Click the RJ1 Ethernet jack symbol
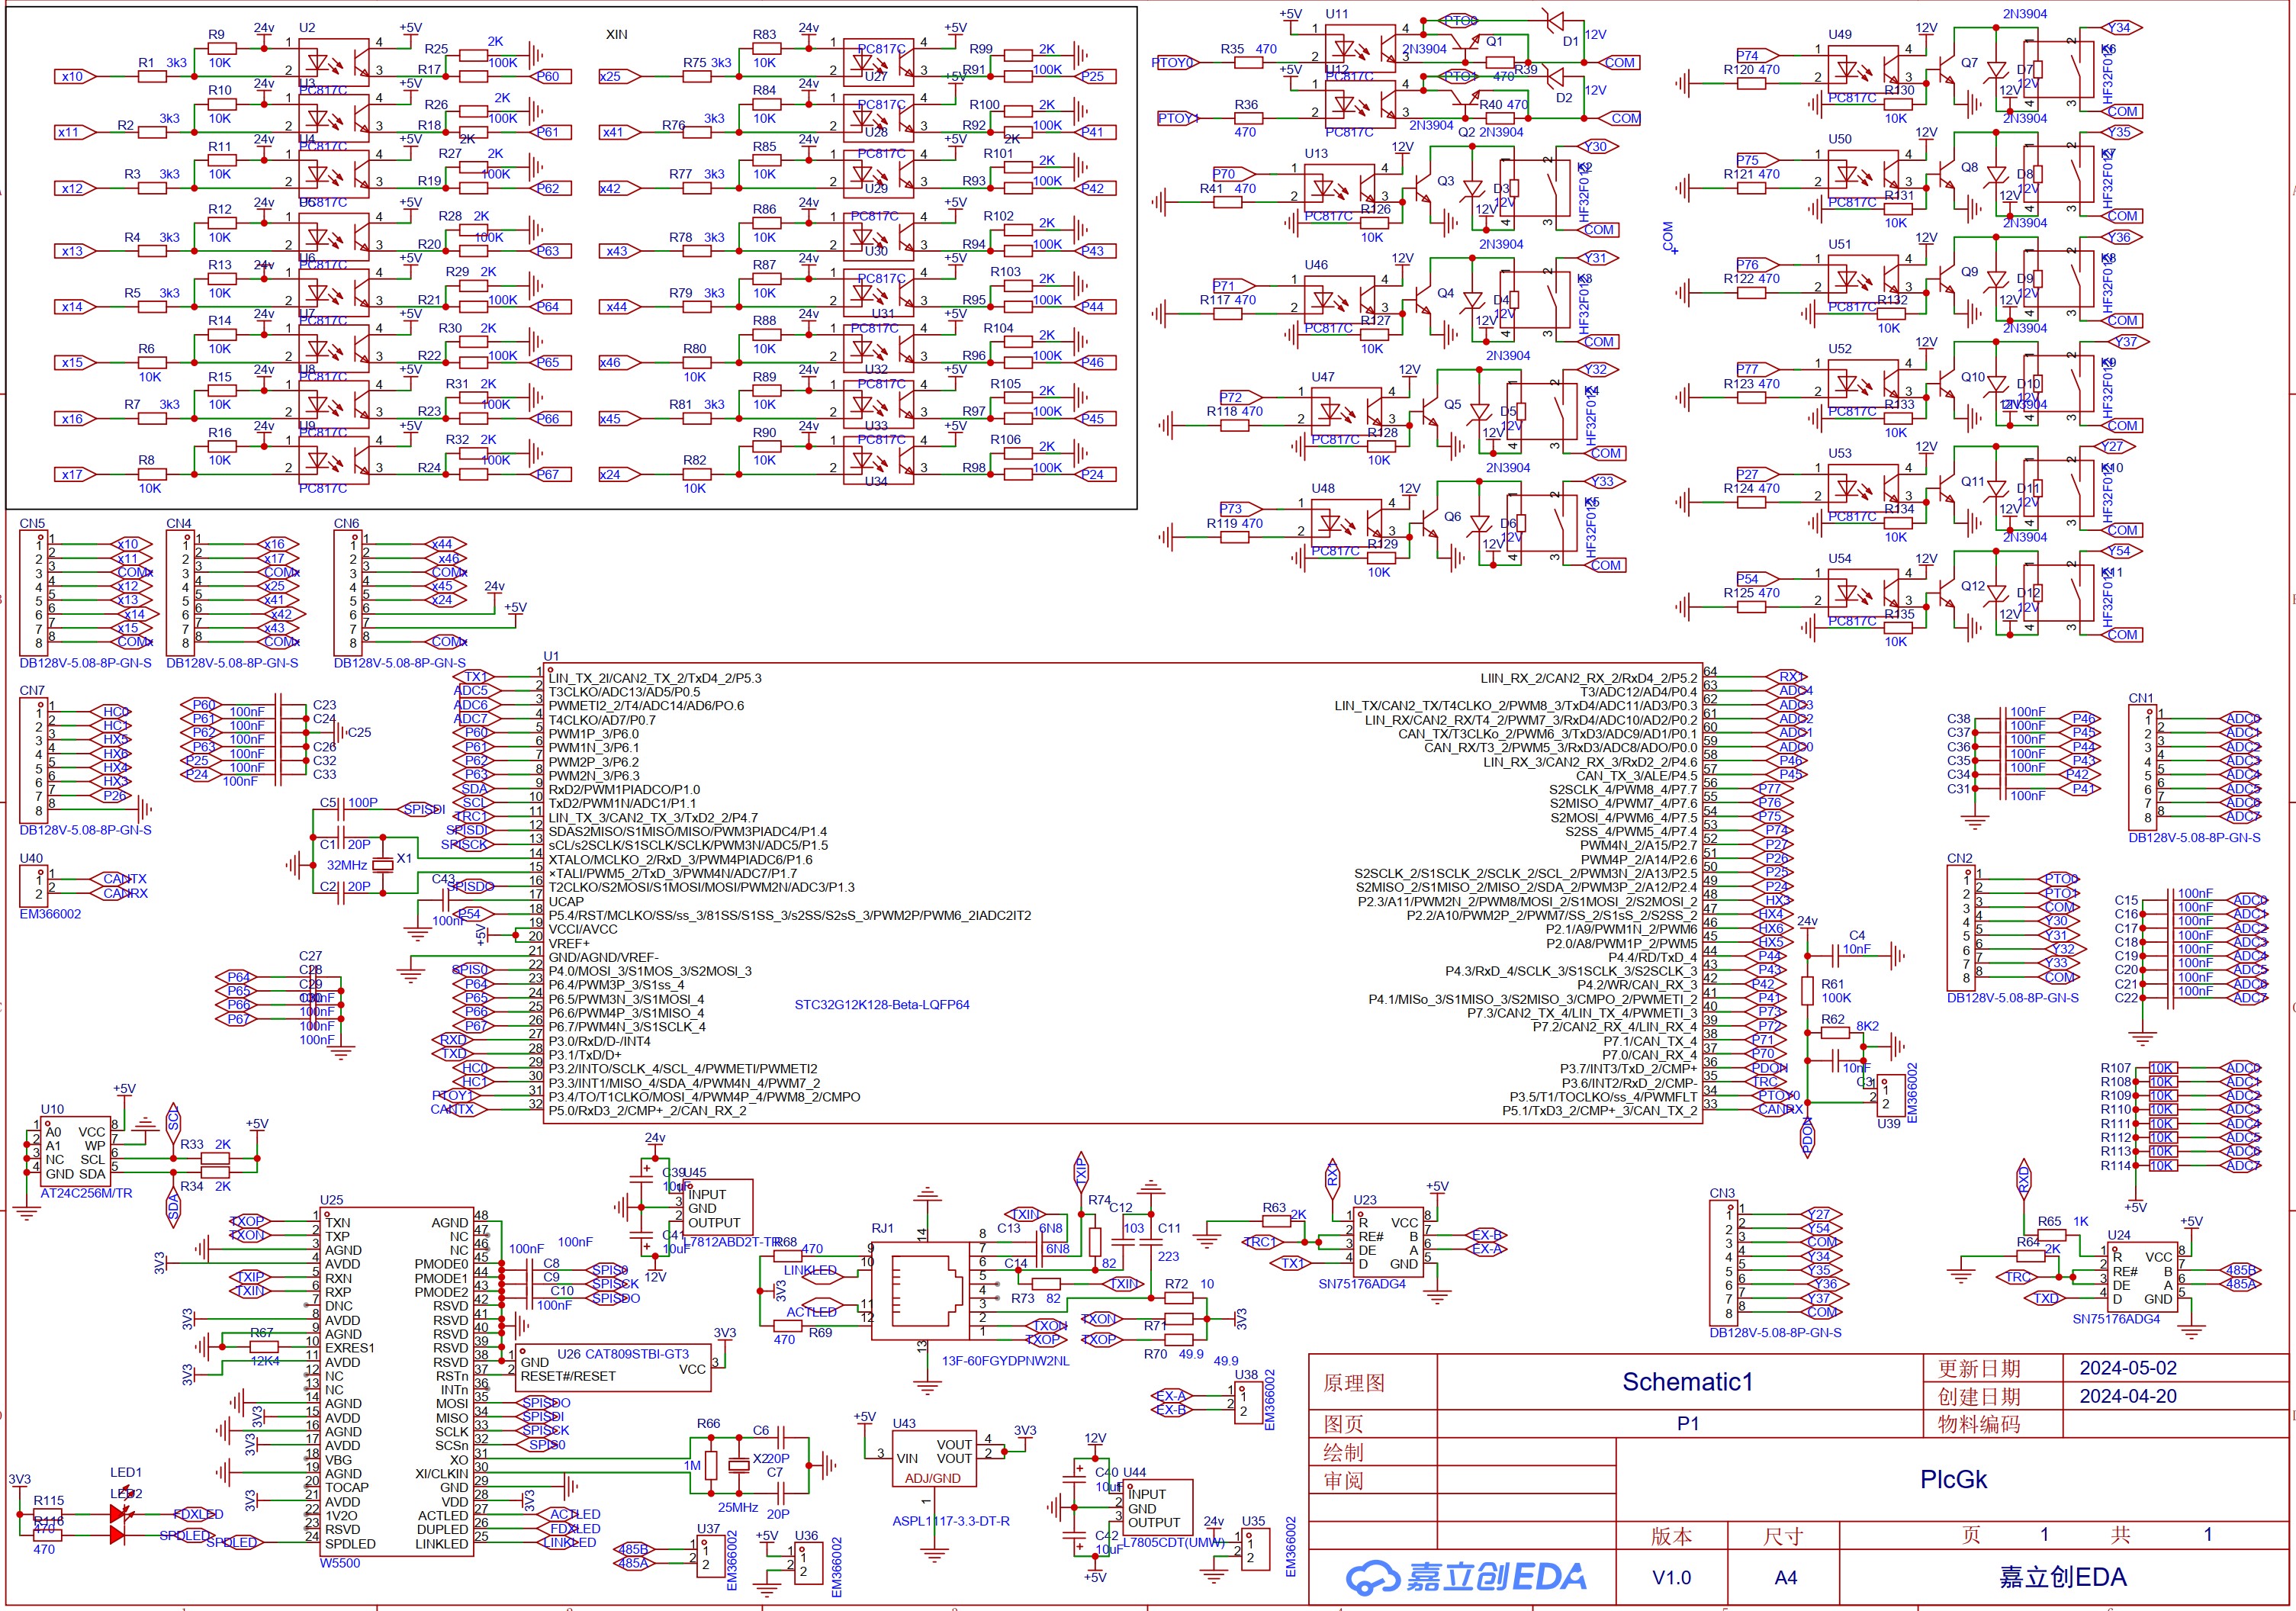2296x1611 pixels. click(919, 1291)
